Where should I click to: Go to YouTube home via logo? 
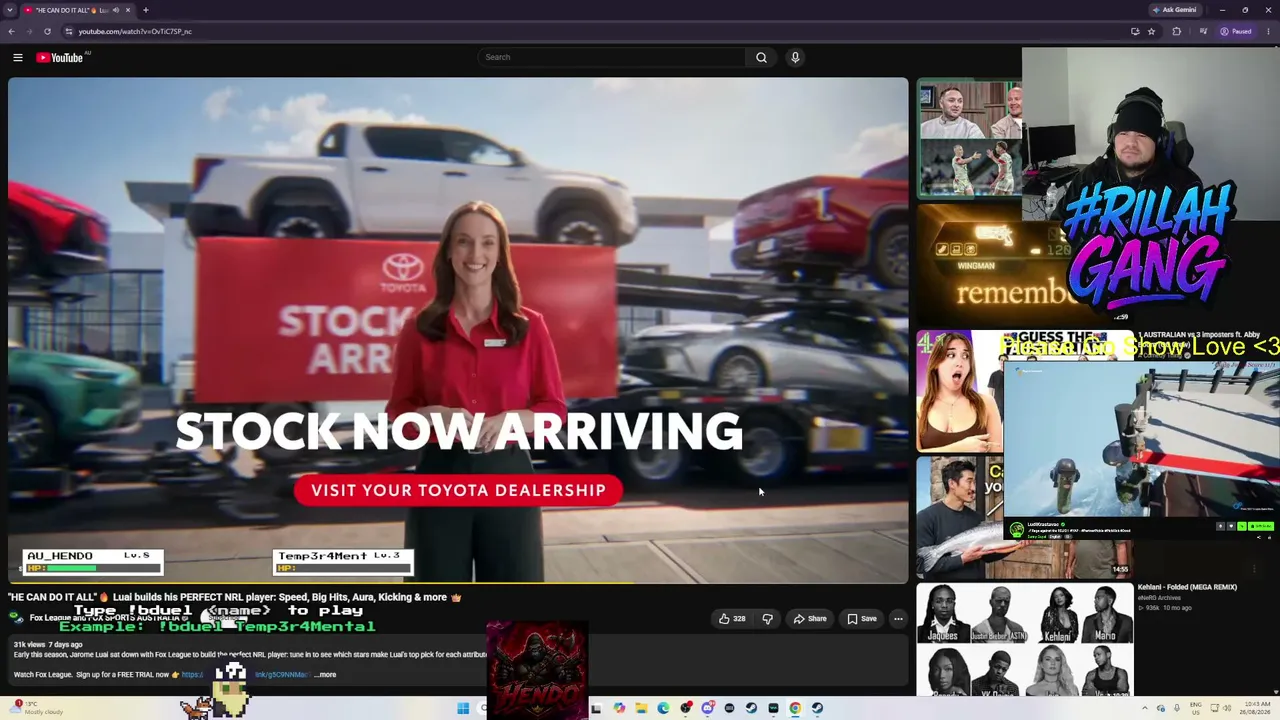click(60, 57)
